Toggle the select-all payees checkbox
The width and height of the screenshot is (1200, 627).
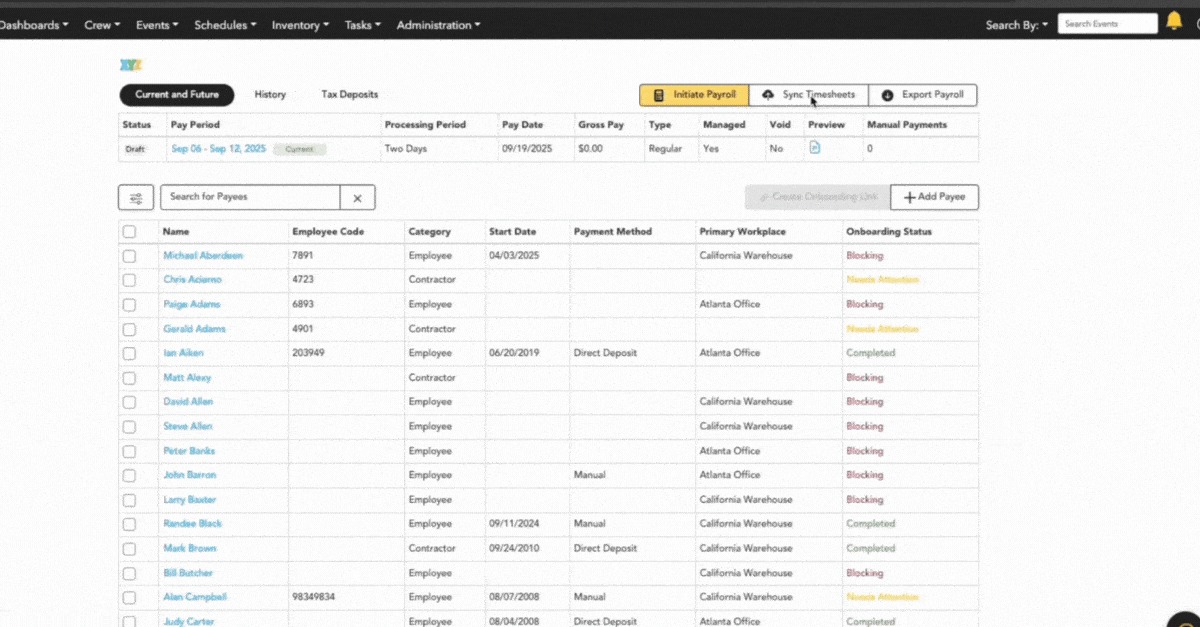tap(129, 232)
